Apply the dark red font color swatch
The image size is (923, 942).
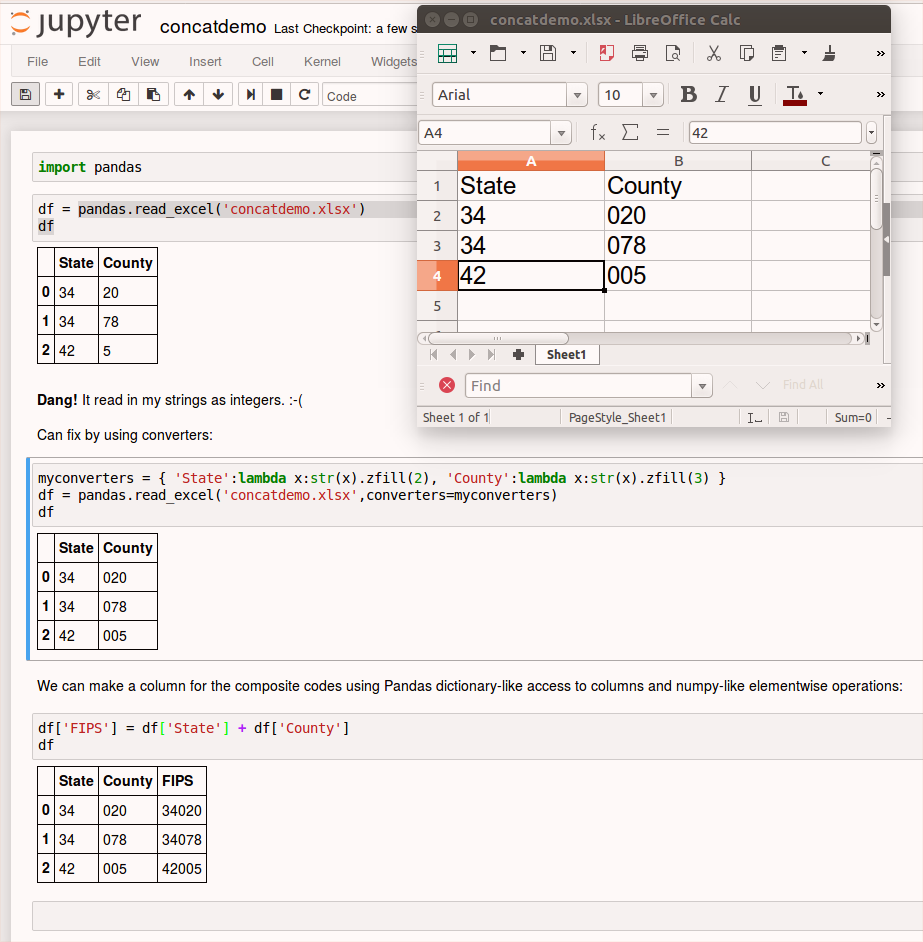[795, 95]
